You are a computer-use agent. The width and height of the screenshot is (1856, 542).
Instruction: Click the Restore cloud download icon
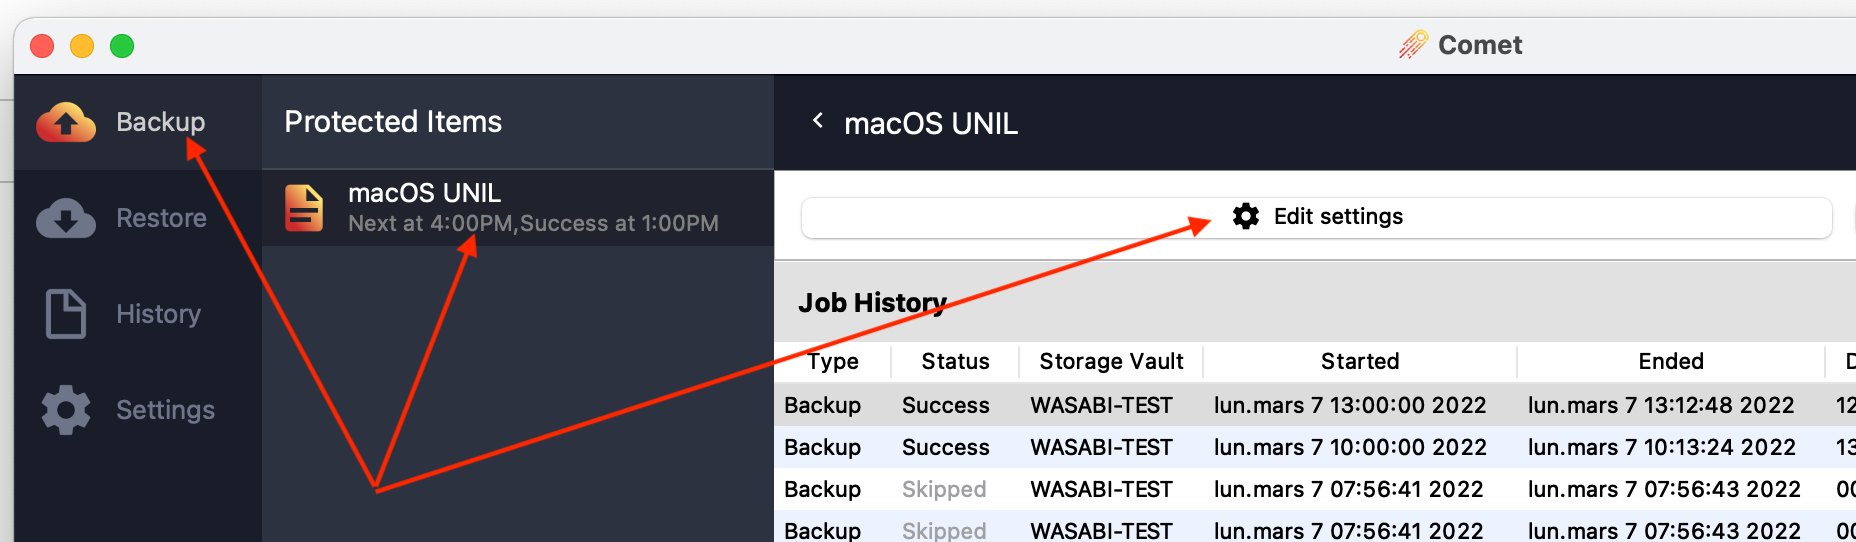tap(66, 218)
